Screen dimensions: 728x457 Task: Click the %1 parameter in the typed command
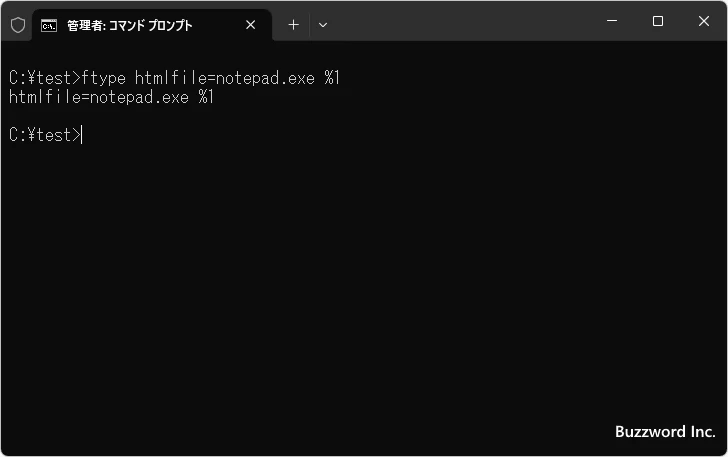(x=332, y=78)
